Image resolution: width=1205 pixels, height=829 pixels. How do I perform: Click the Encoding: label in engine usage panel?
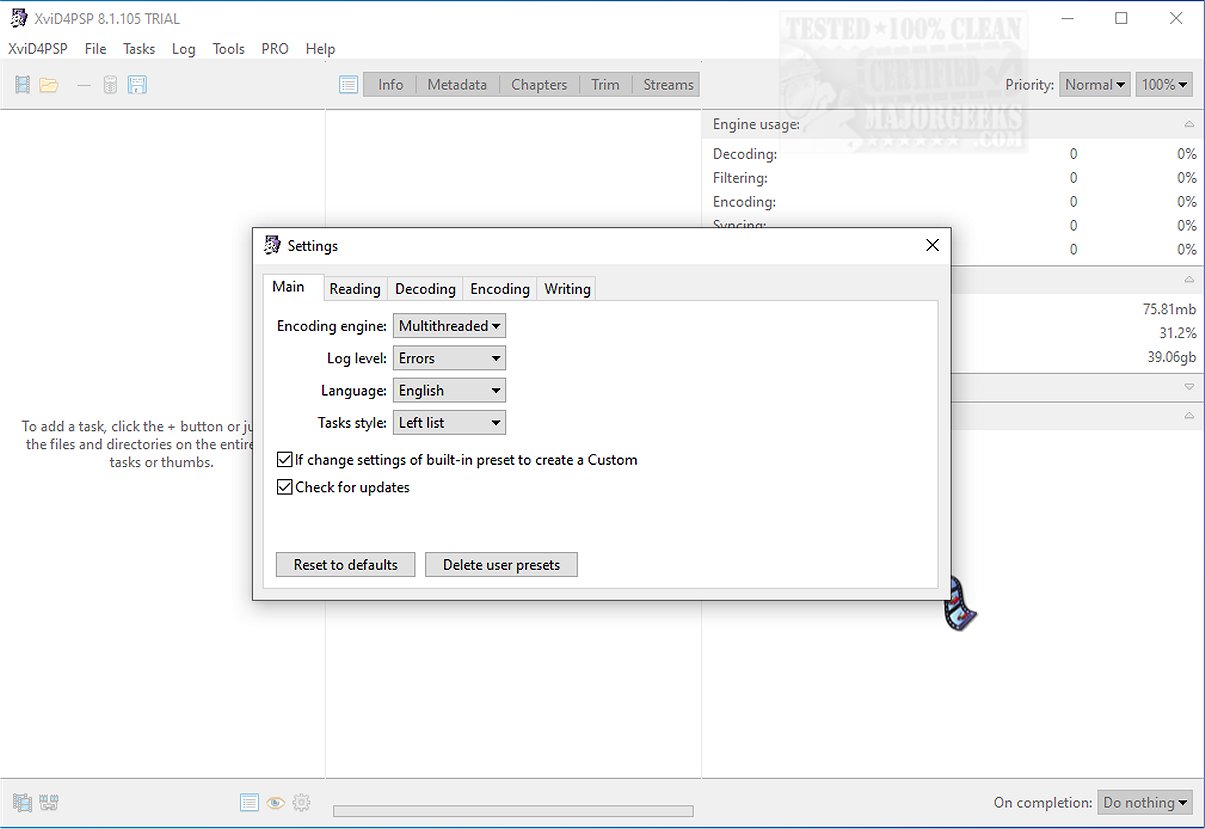coord(745,202)
